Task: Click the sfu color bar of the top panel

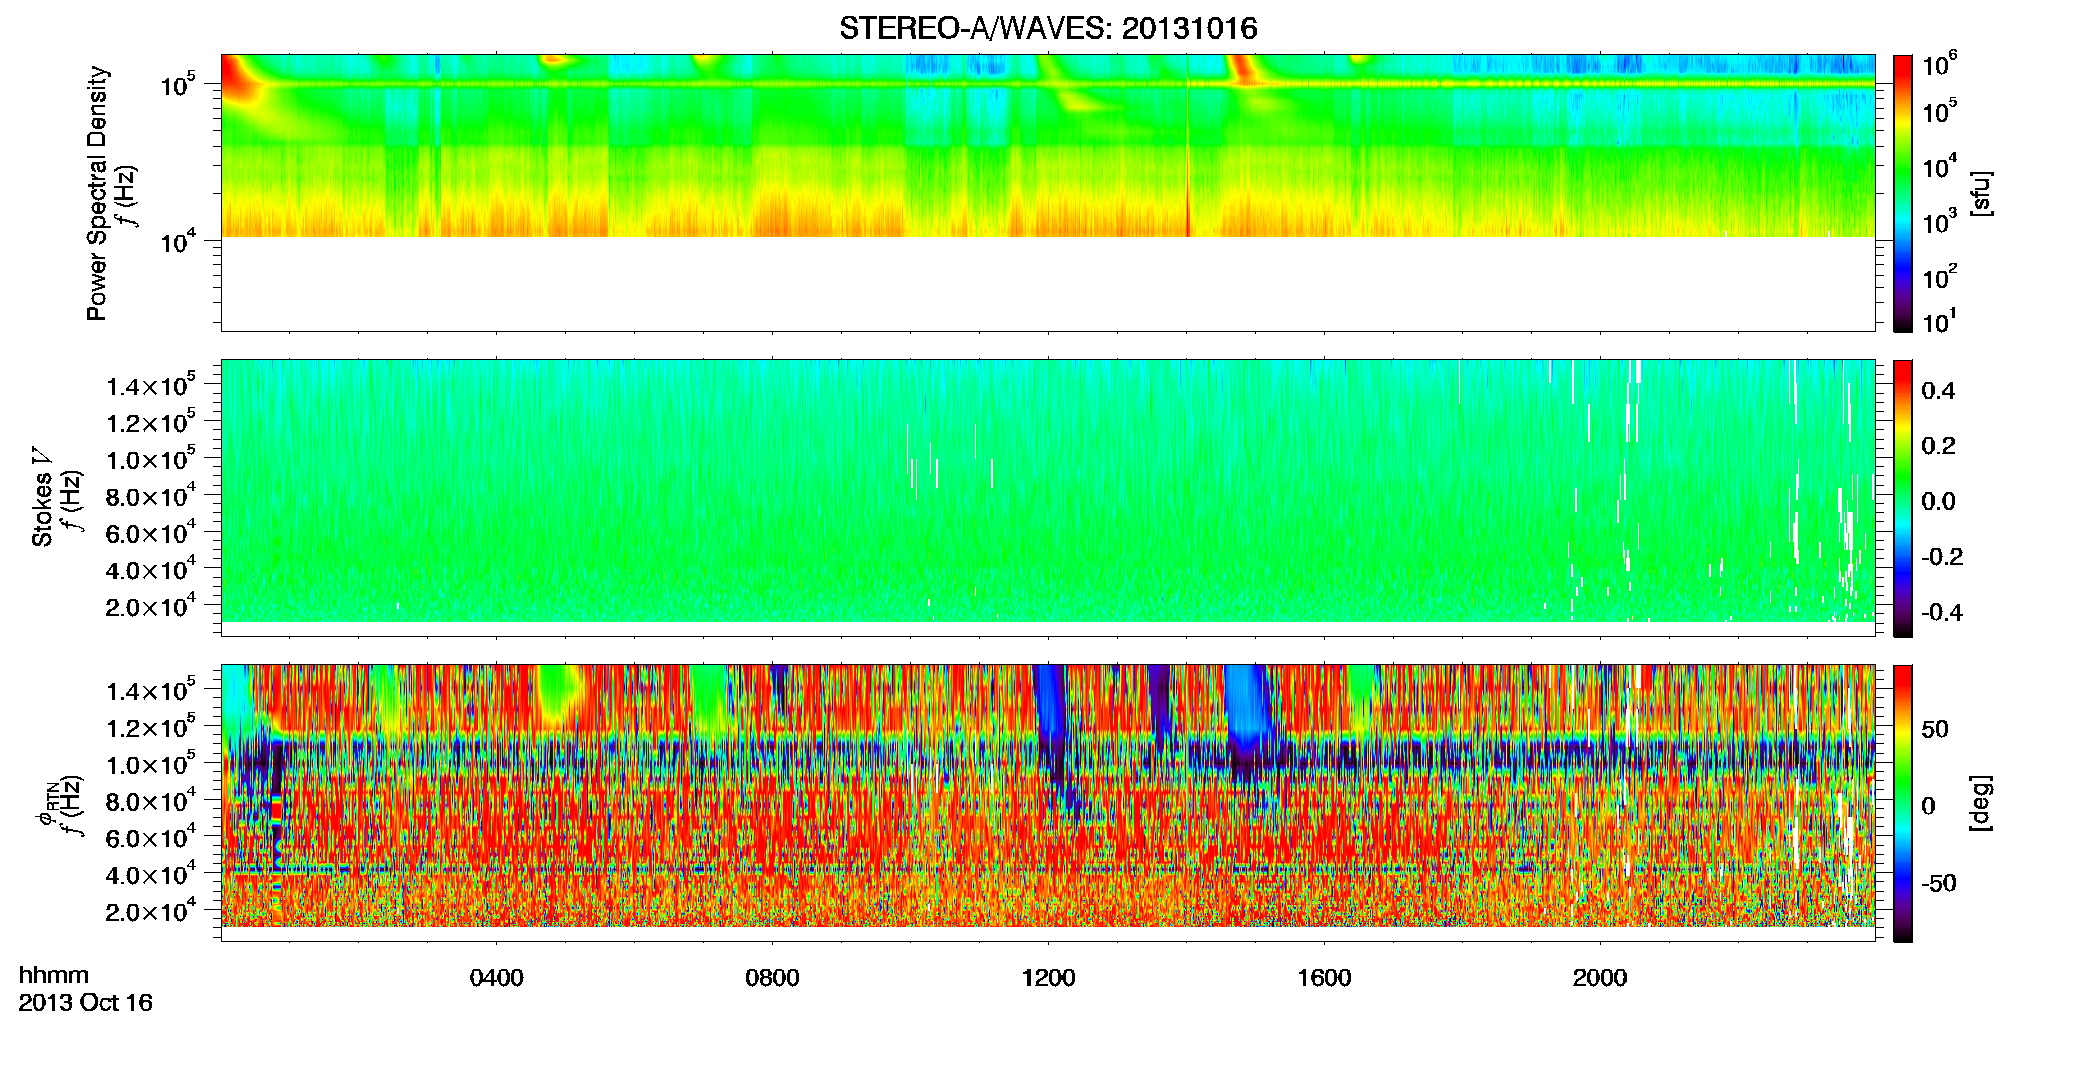Action: coord(1903,193)
